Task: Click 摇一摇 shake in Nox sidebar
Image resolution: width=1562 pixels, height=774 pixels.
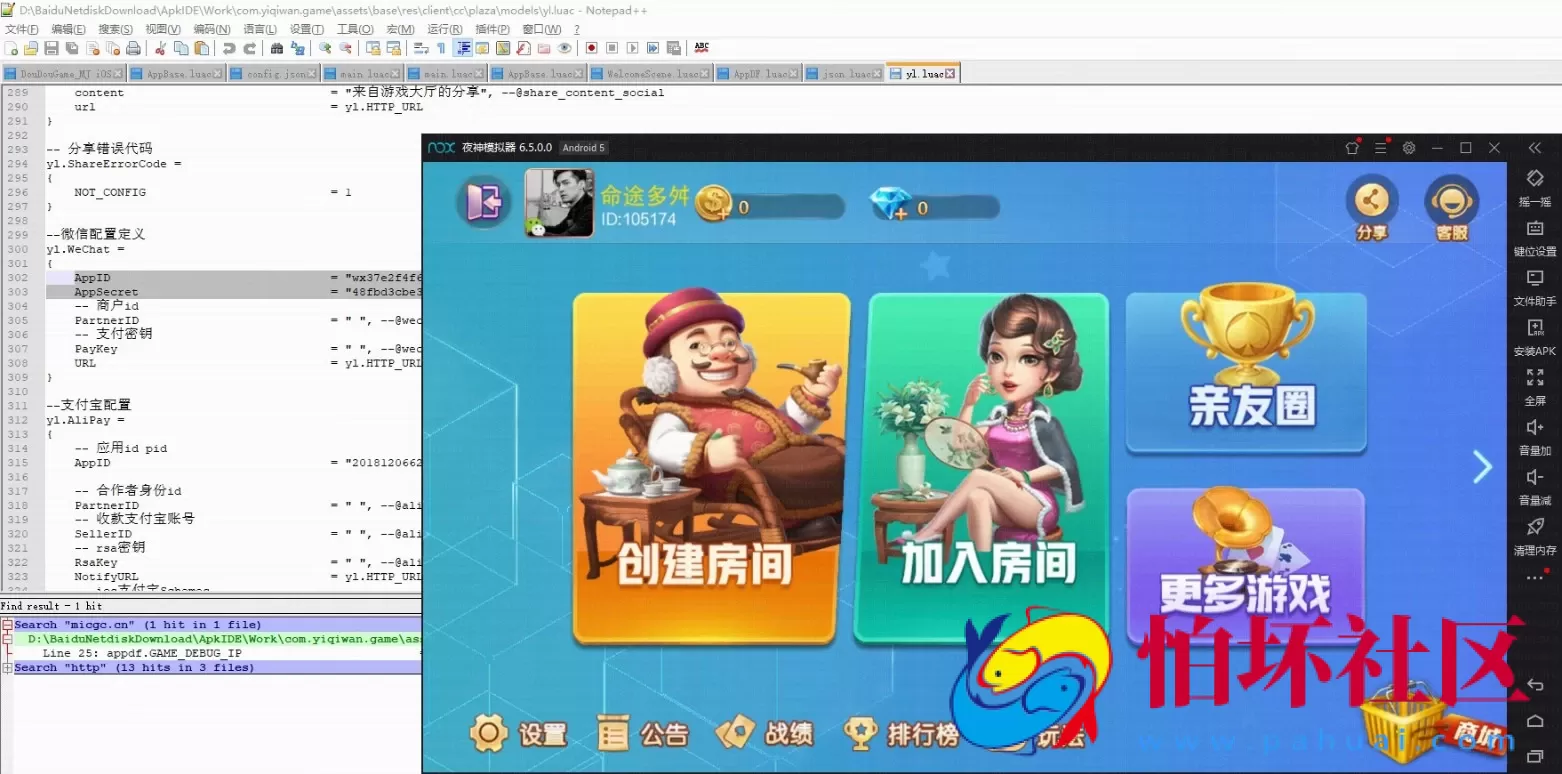Action: (x=1535, y=190)
